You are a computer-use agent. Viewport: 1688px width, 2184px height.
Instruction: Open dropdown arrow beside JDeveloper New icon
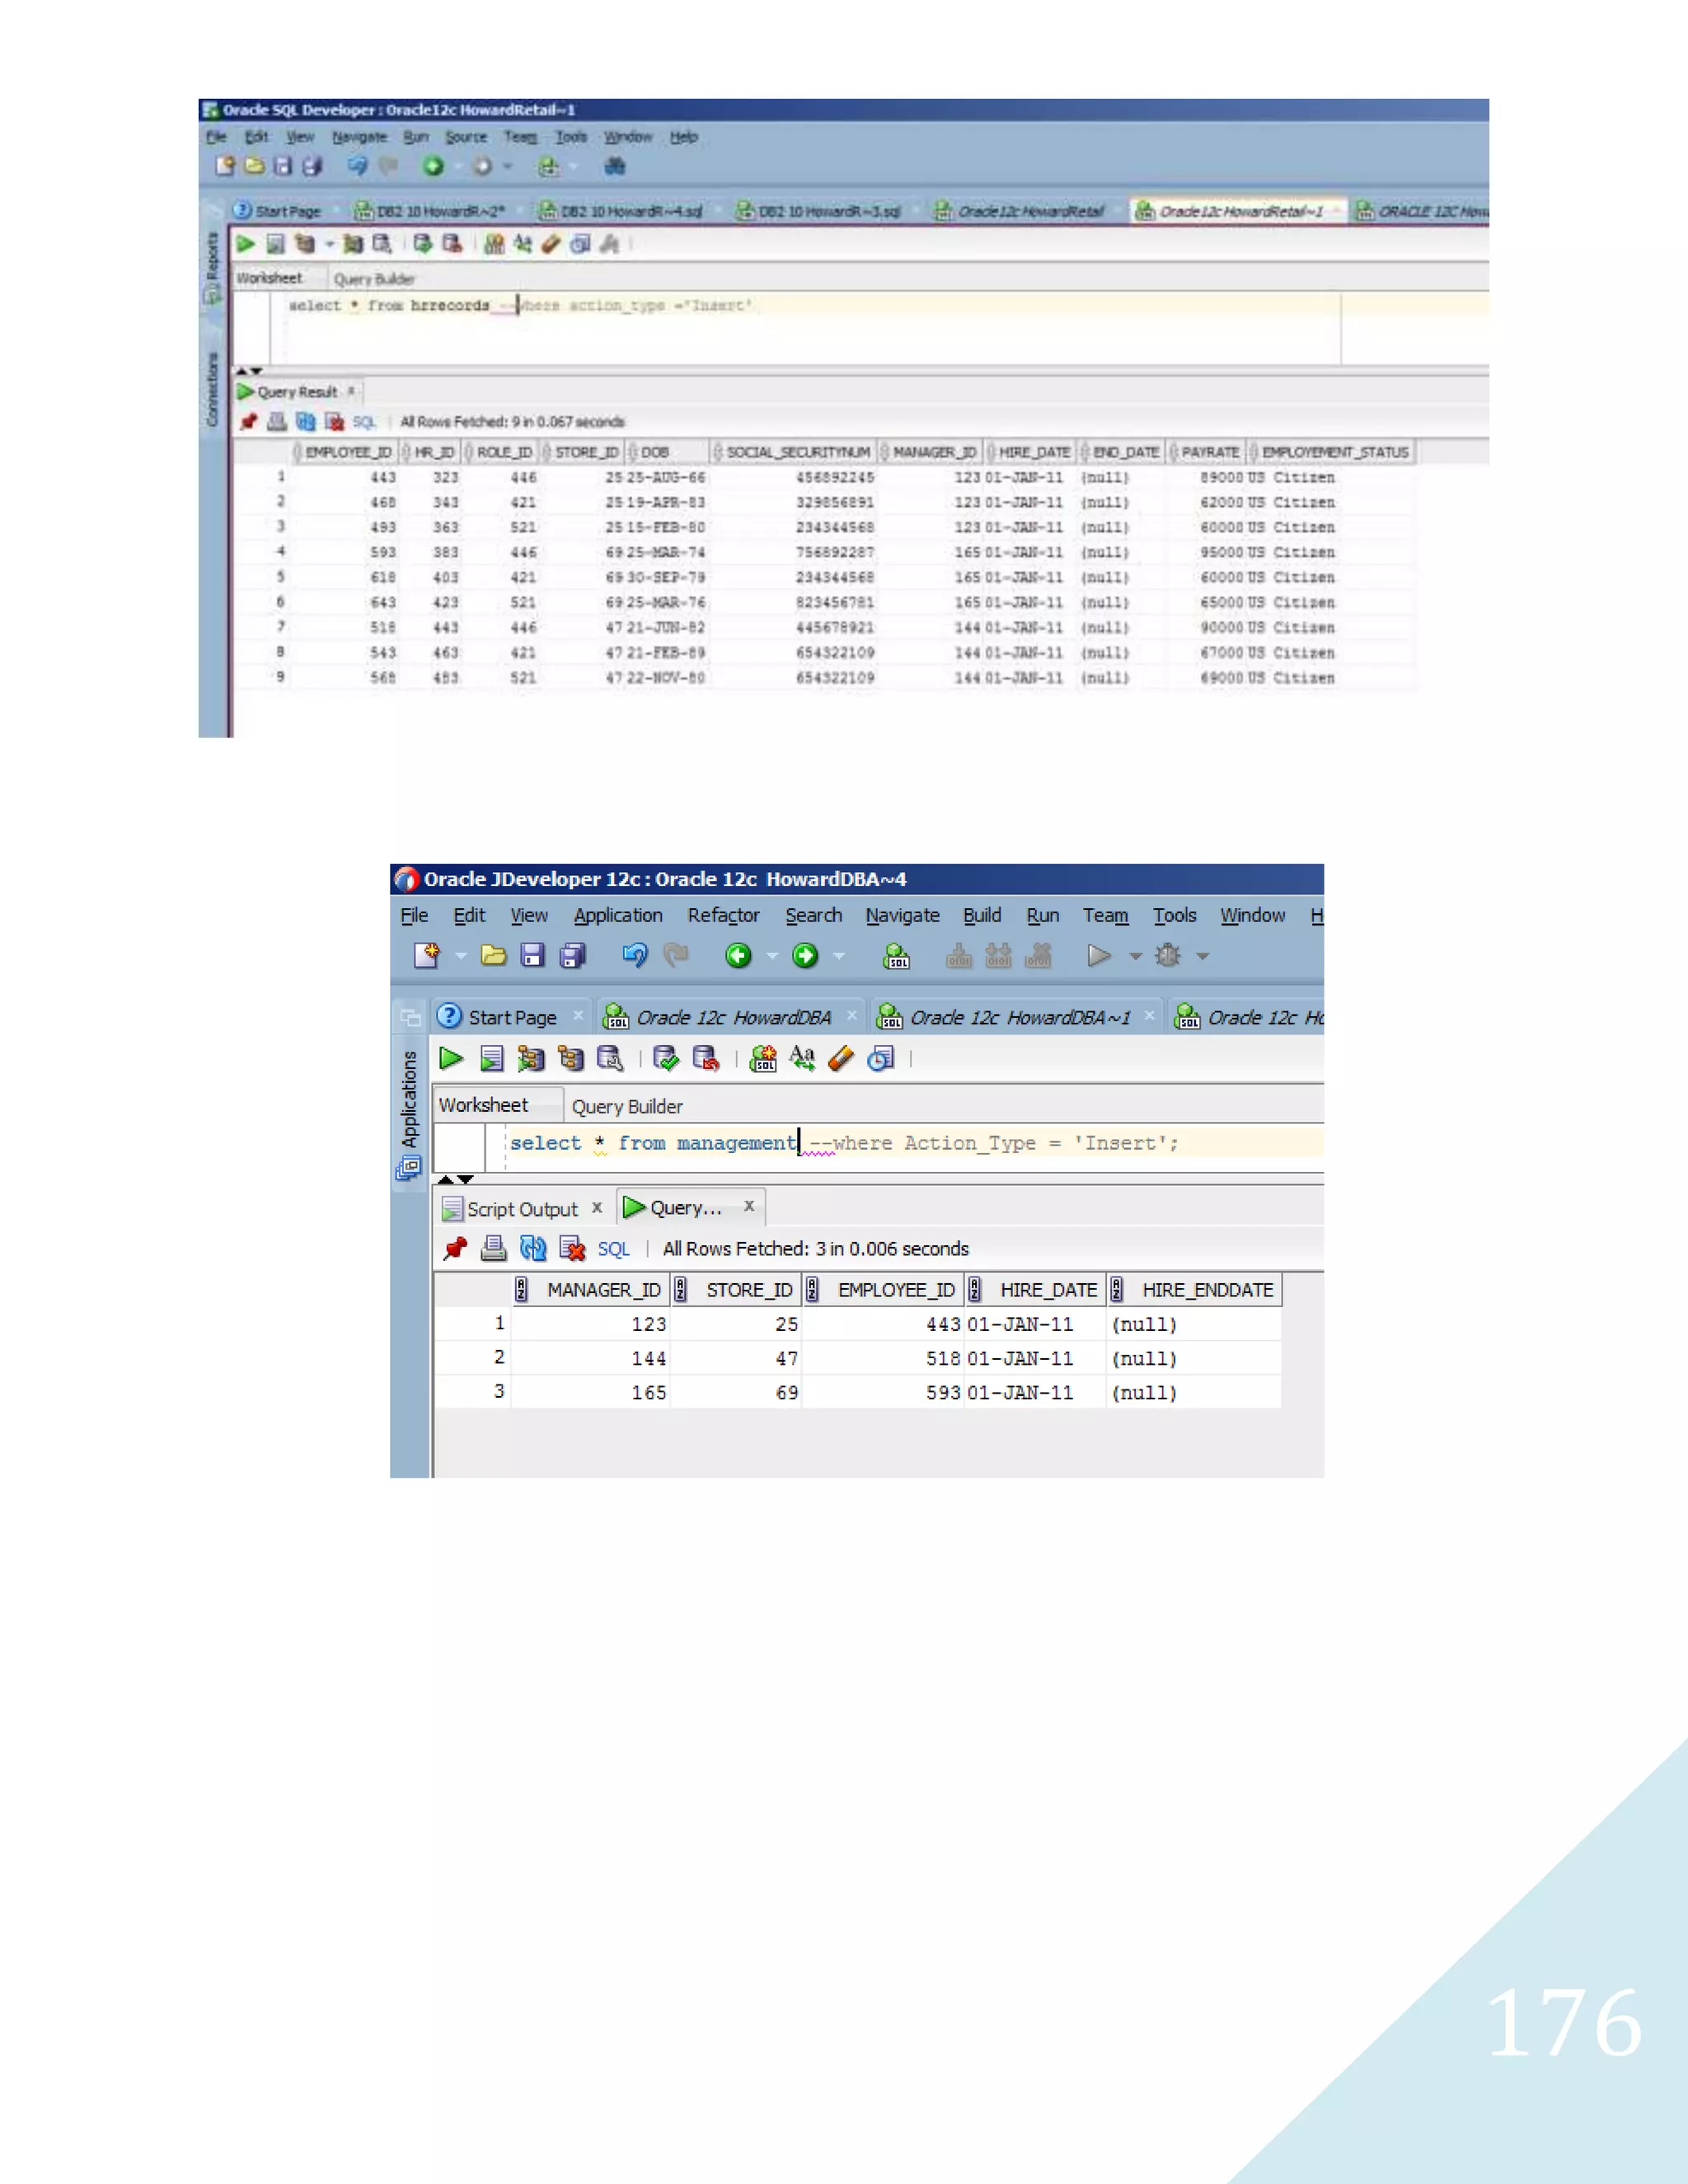pyautogui.click(x=461, y=956)
